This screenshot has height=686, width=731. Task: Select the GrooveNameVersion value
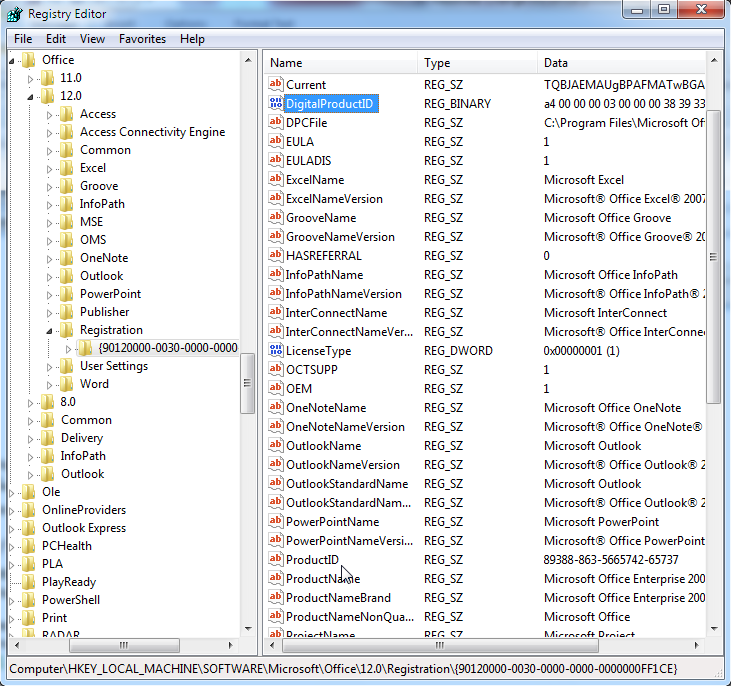click(x=340, y=236)
